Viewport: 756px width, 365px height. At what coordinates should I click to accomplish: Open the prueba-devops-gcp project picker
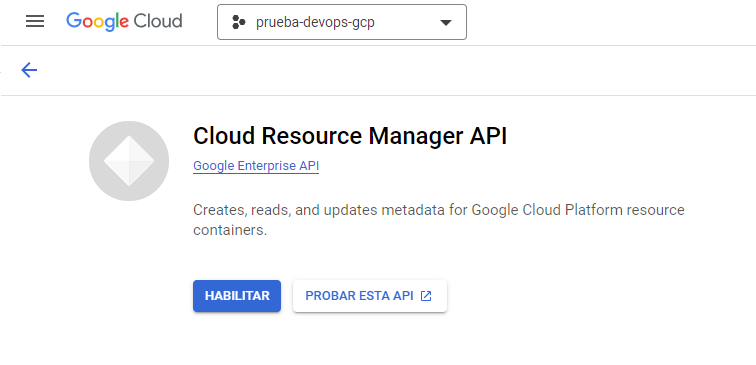coord(342,22)
